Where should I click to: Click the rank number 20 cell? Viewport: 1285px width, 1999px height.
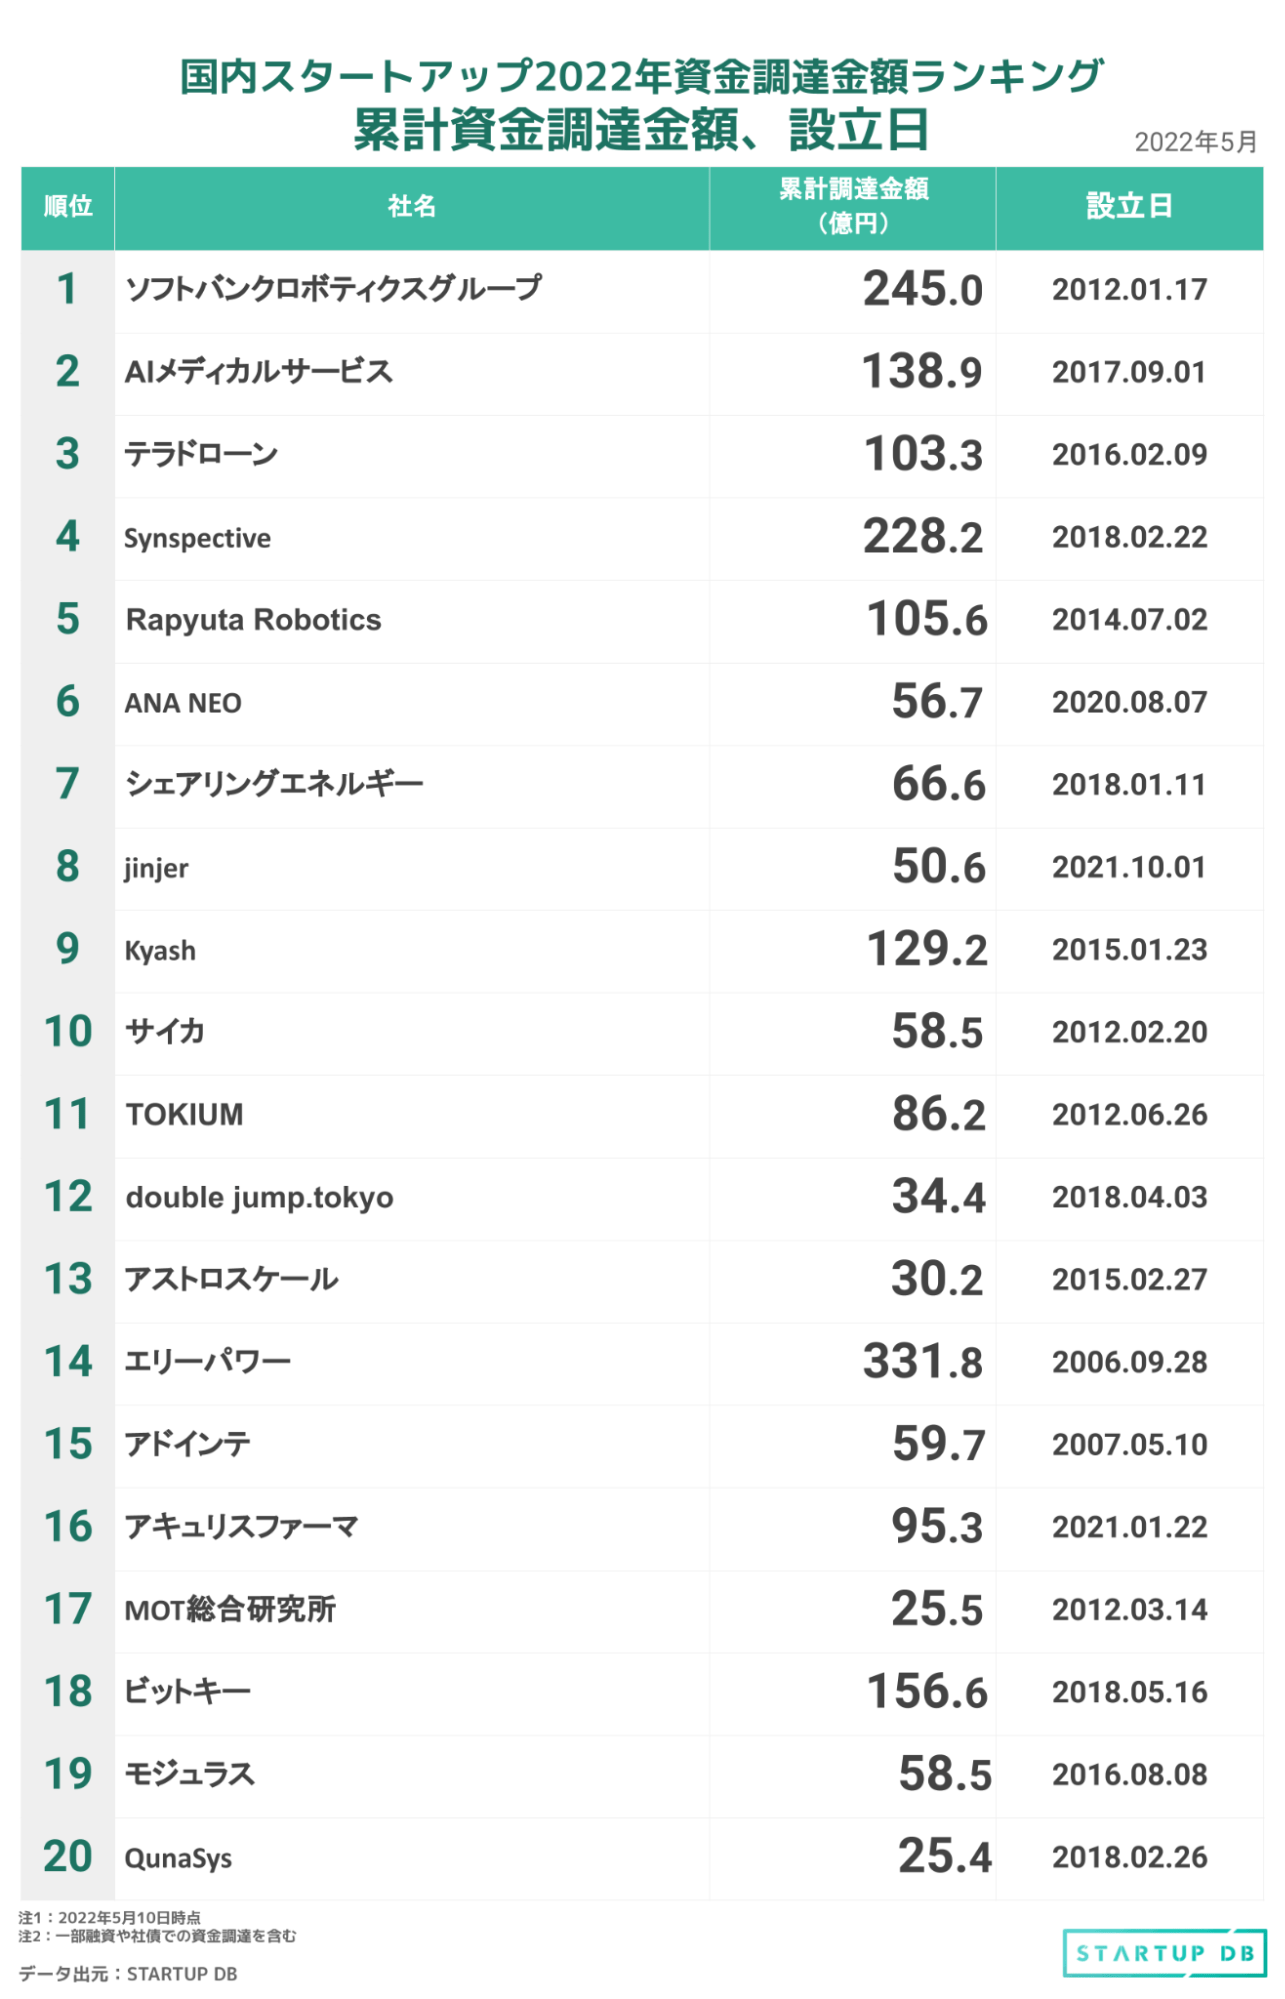pyautogui.click(x=68, y=1857)
